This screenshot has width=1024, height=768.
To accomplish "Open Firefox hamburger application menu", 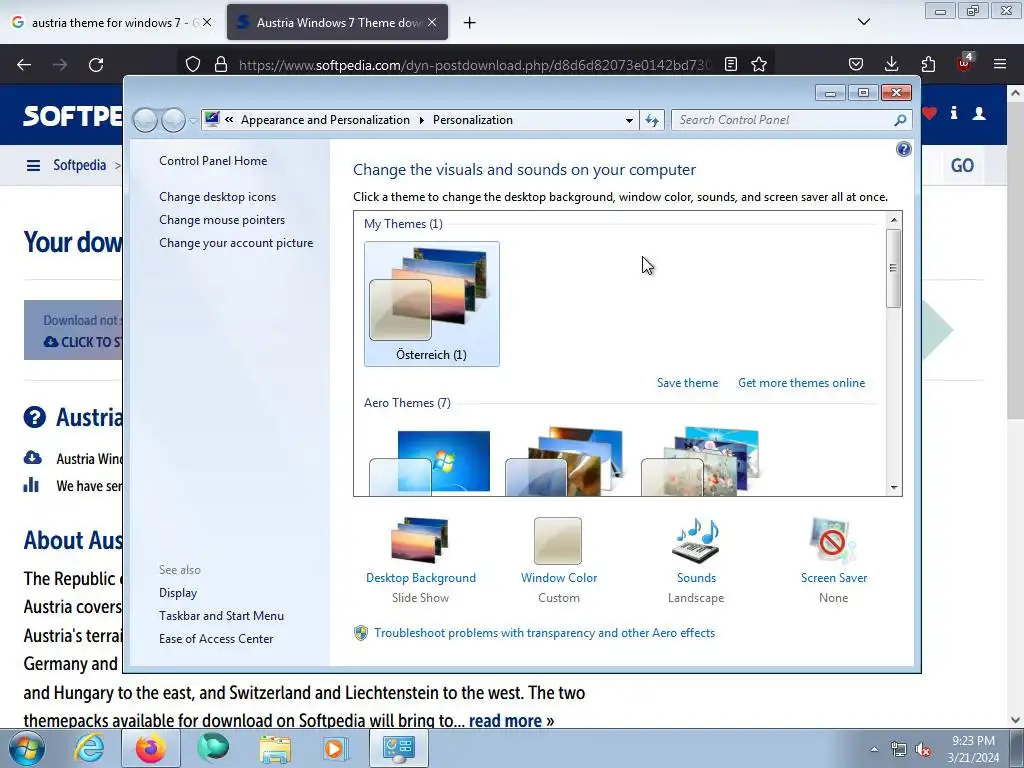I will click(999, 65).
